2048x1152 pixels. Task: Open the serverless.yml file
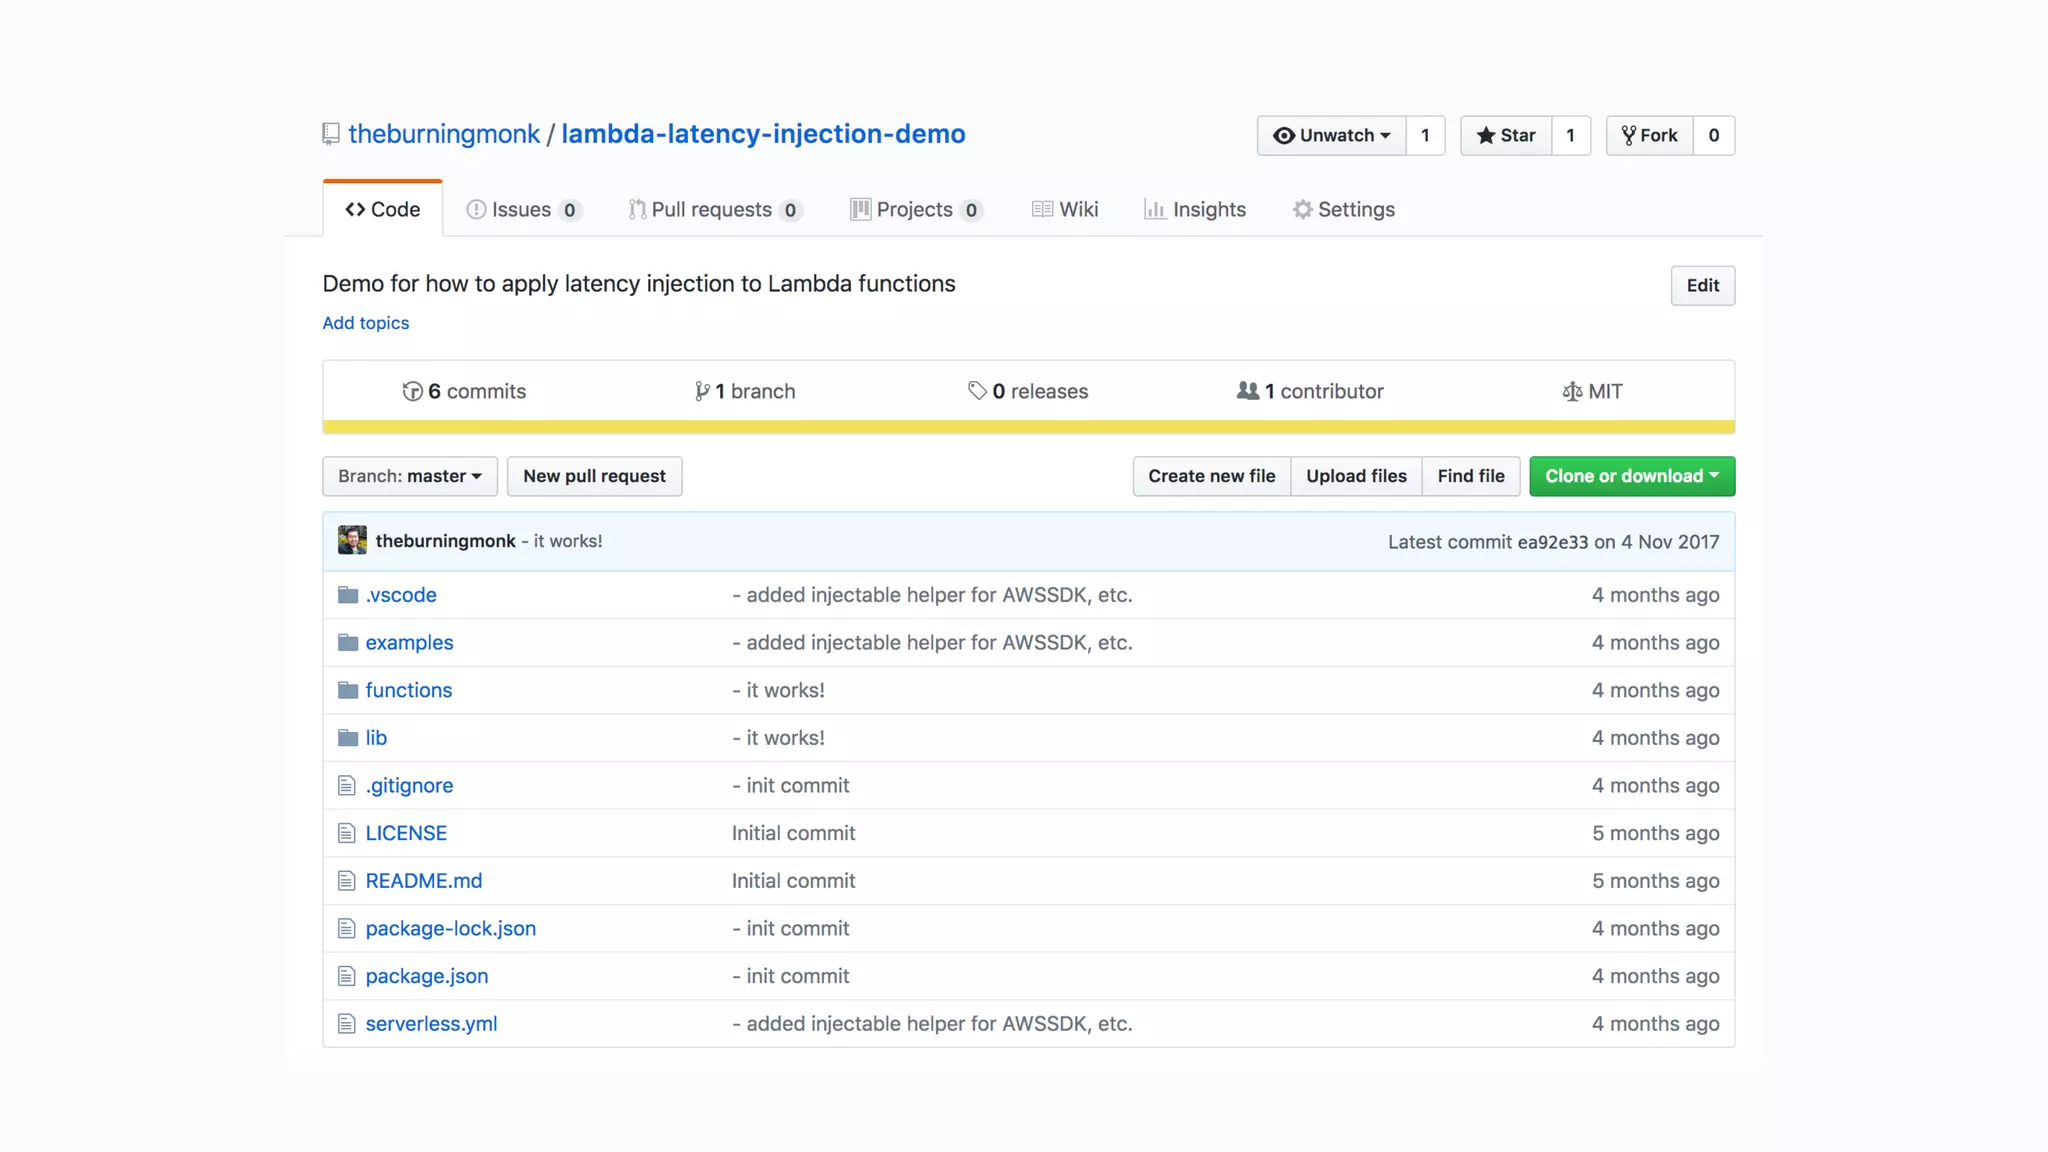click(x=431, y=1023)
